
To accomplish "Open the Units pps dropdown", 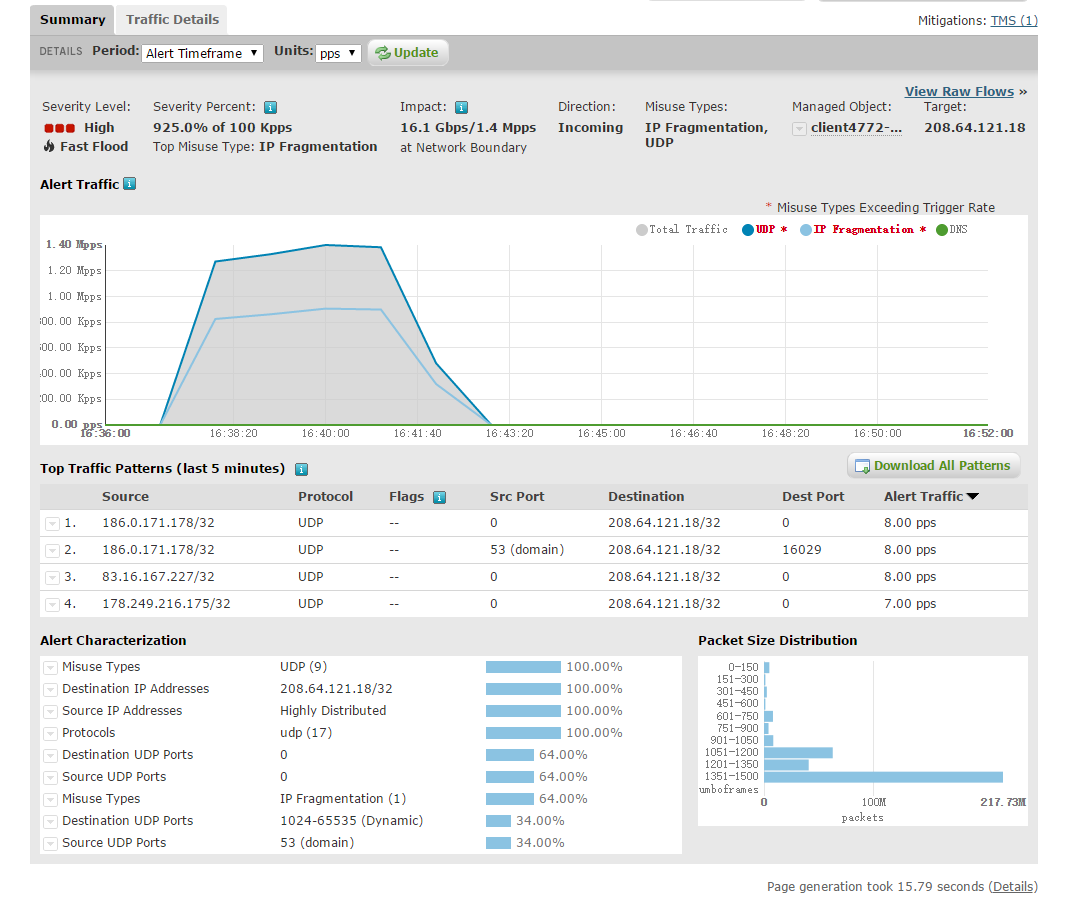I will coord(338,53).
